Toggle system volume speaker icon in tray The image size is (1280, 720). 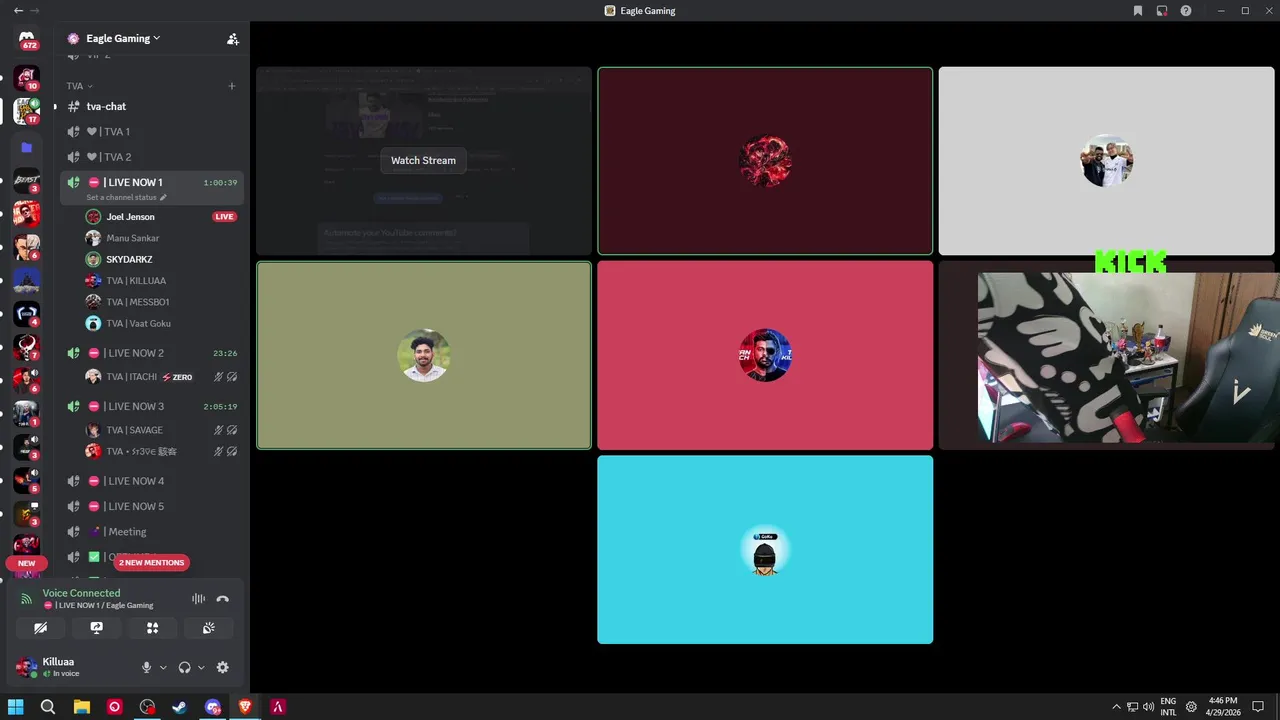[x=1148, y=707]
